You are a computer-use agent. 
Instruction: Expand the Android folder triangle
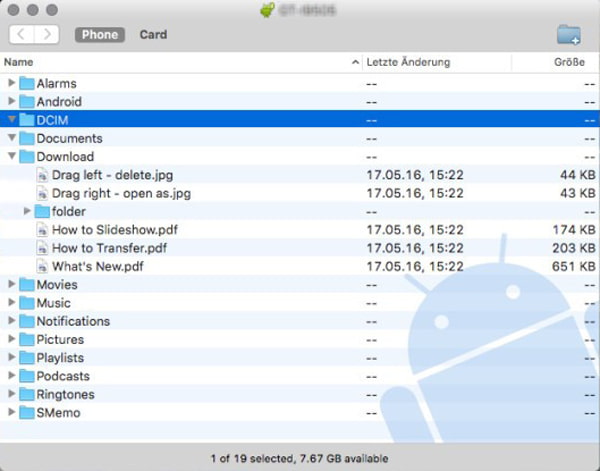pos(11,101)
